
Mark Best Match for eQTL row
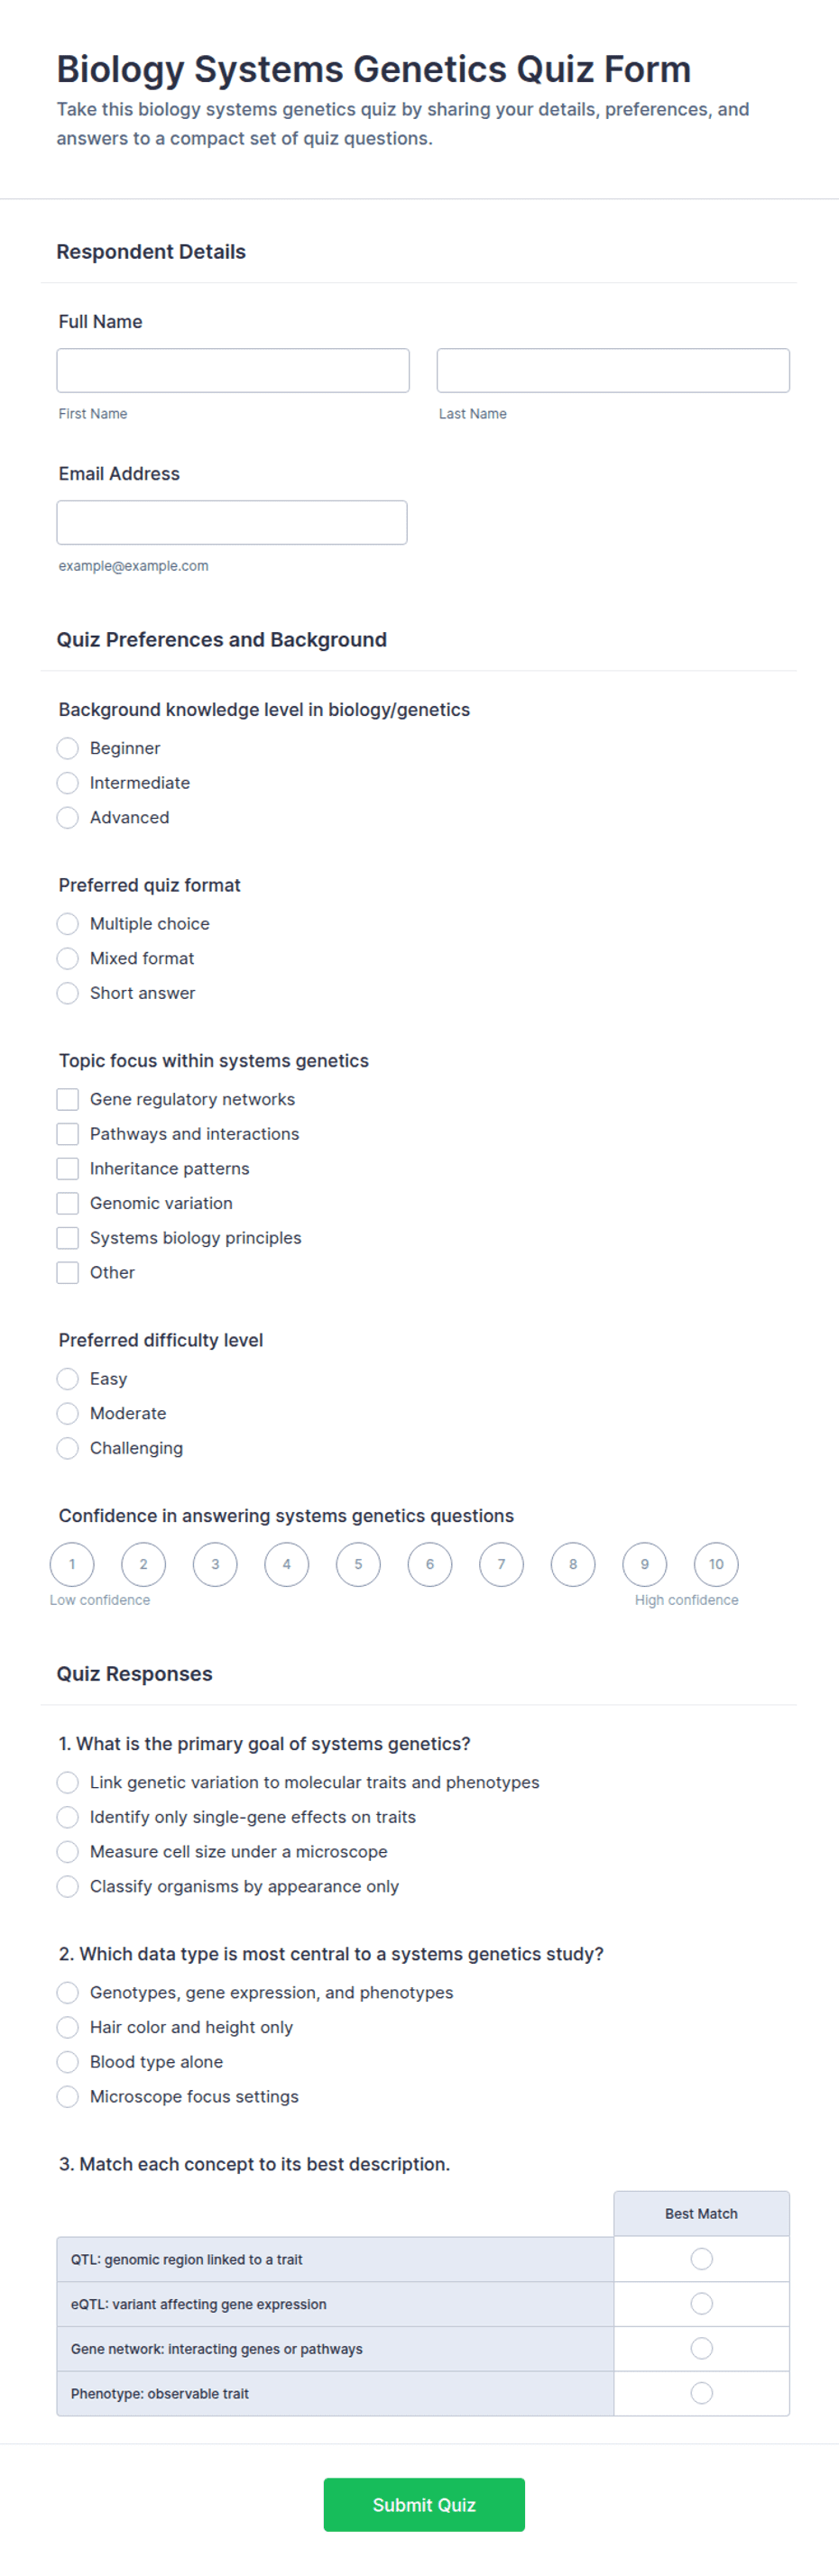(702, 2303)
